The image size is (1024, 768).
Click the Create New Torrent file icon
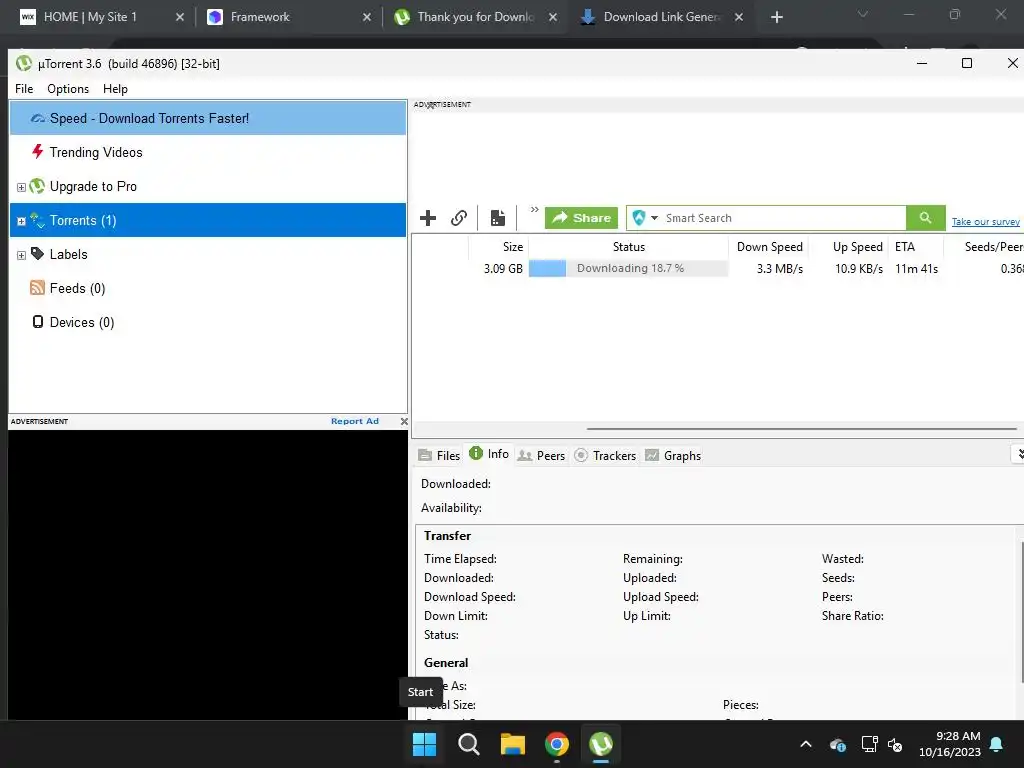pyautogui.click(x=498, y=217)
